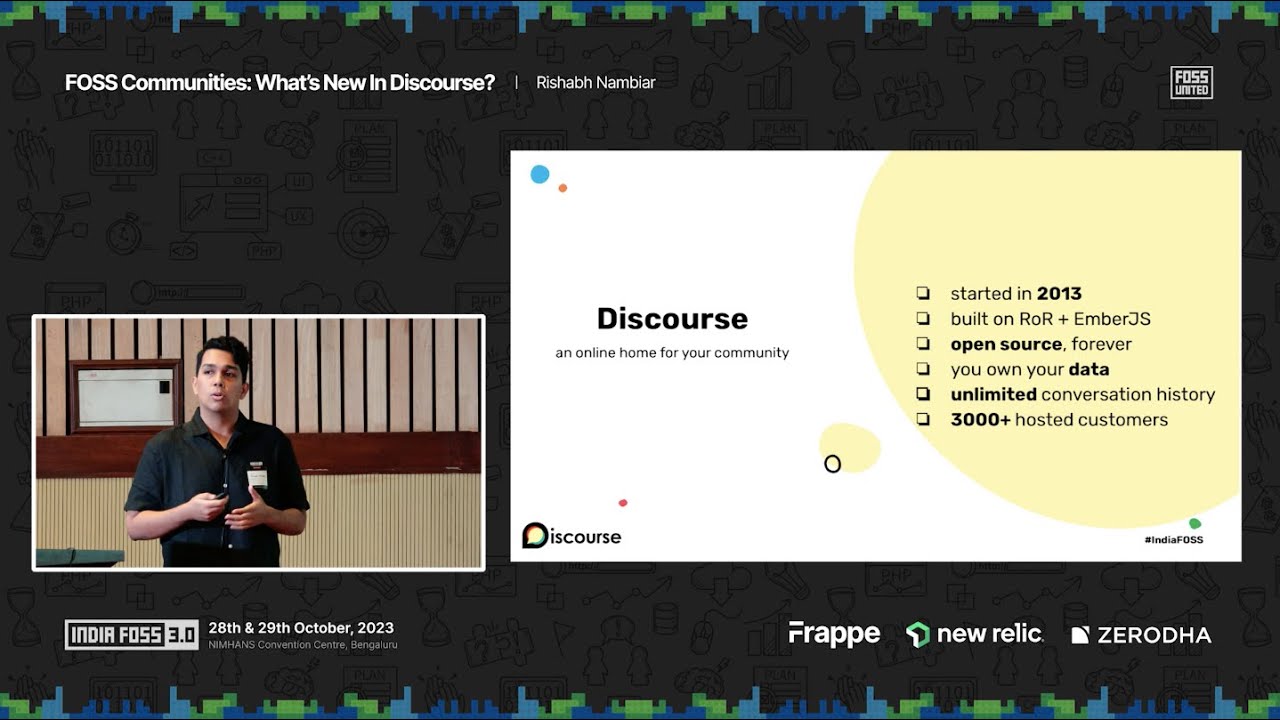Open the Frappe sponsor logo
Viewport: 1280px width, 720px height.
pyautogui.click(x=834, y=634)
